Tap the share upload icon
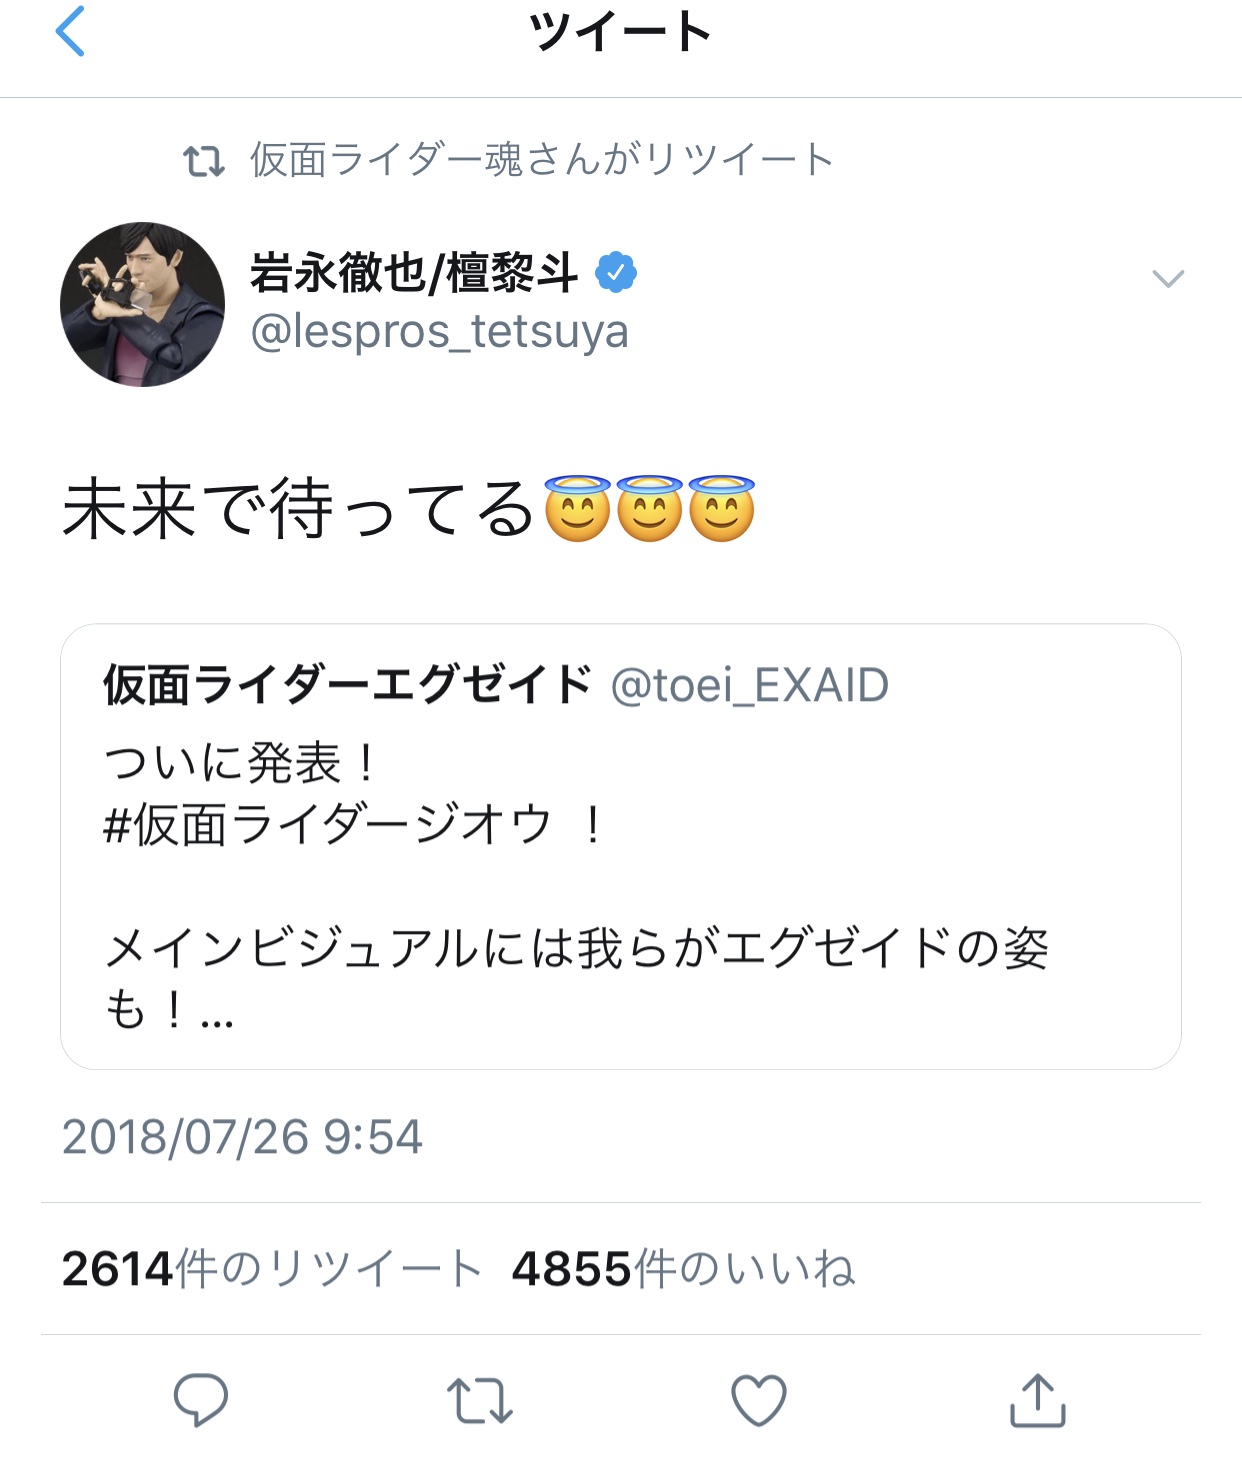The height and width of the screenshot is (1457, 1242). tap(1037, 1400)
